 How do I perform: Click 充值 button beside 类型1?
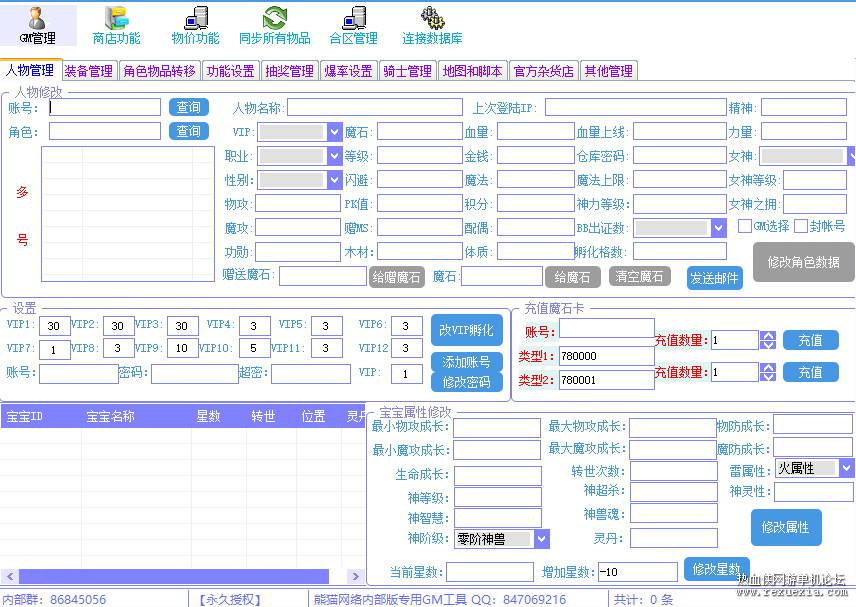(x=810, y=340)
